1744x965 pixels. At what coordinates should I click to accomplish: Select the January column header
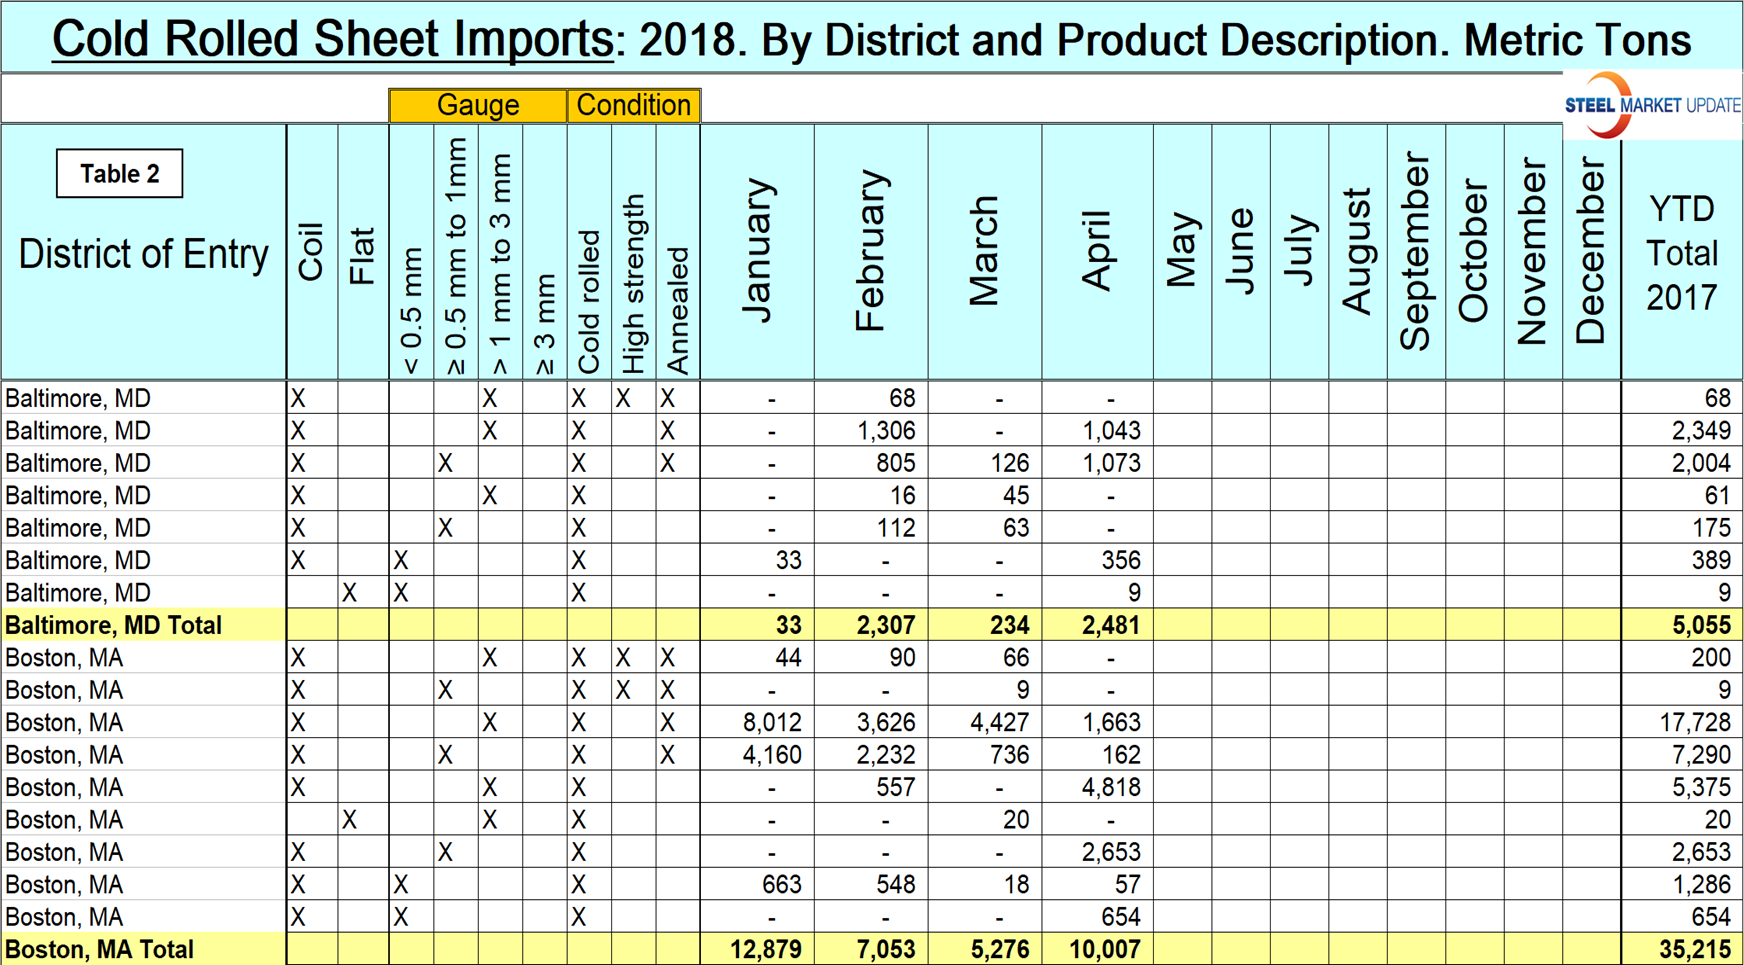pyautogui.click(x=758, y=251)
